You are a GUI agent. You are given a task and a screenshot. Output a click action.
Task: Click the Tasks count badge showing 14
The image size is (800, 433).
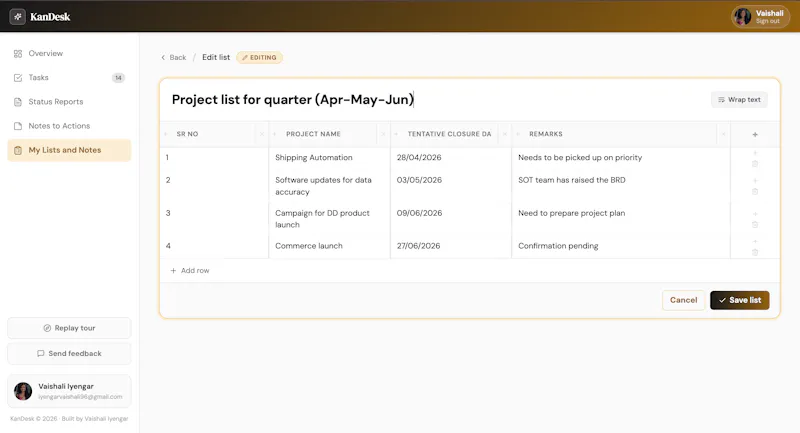point(118,78)
